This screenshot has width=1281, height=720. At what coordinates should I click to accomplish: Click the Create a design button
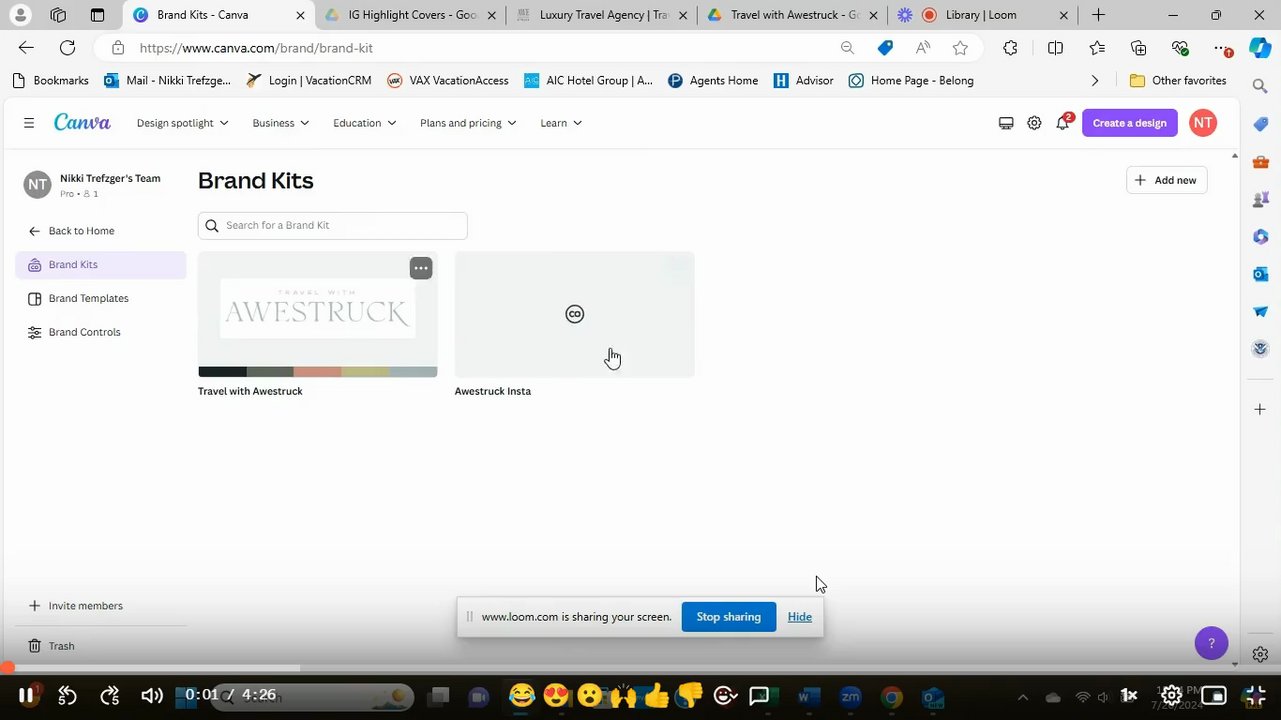pos(1129,123)
